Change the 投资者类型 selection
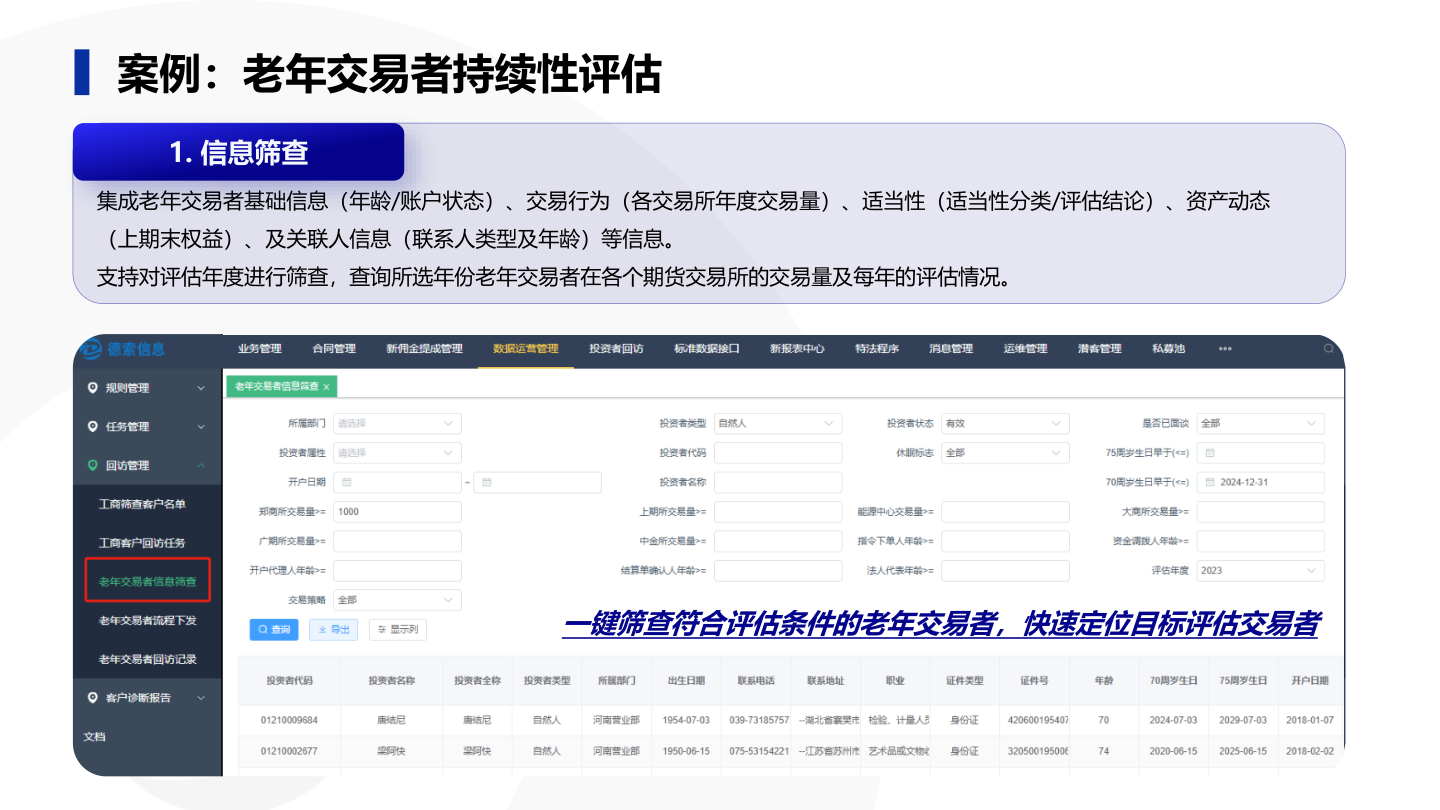 (x=778, y=424)
